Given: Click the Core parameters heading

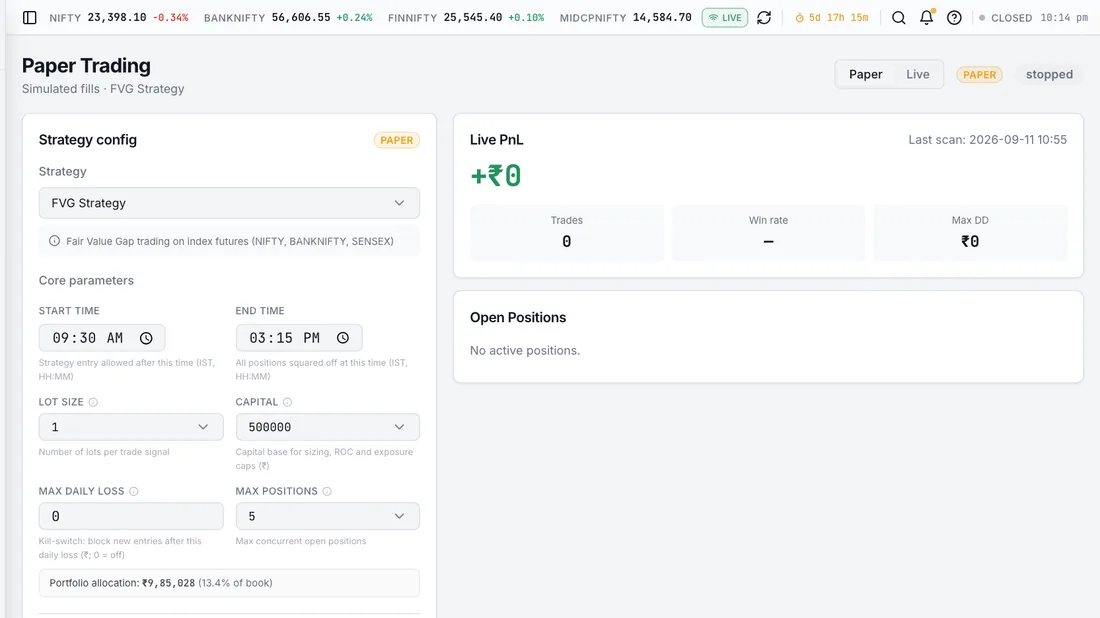Looking at the screenshot, I should 86,281.
